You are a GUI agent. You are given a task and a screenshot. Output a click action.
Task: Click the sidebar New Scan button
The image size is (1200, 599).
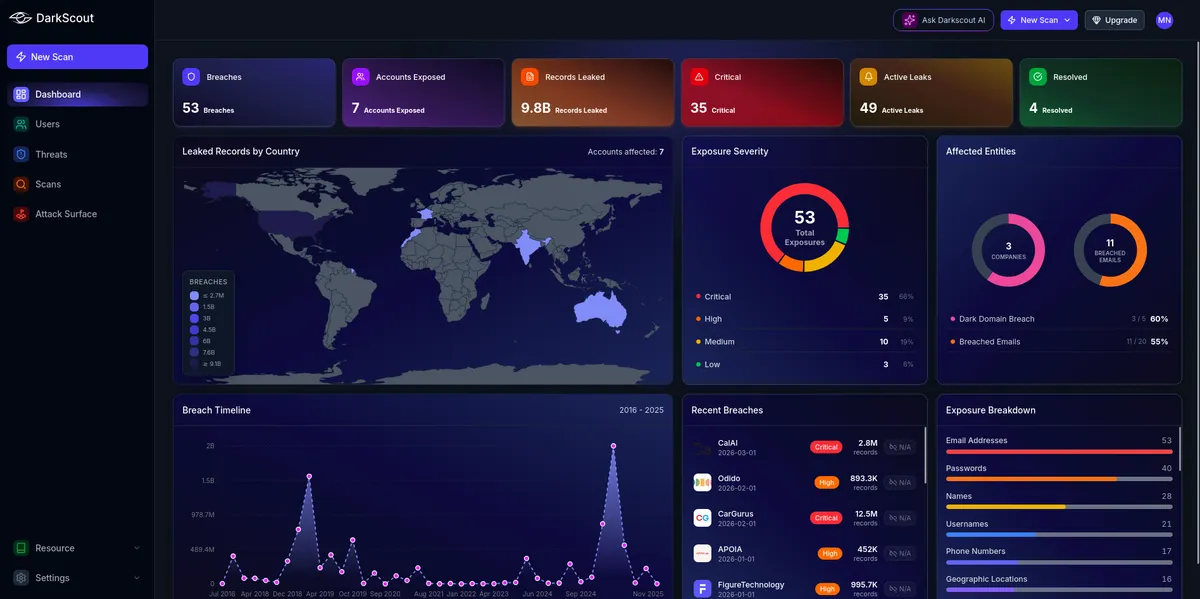(77, 57)
